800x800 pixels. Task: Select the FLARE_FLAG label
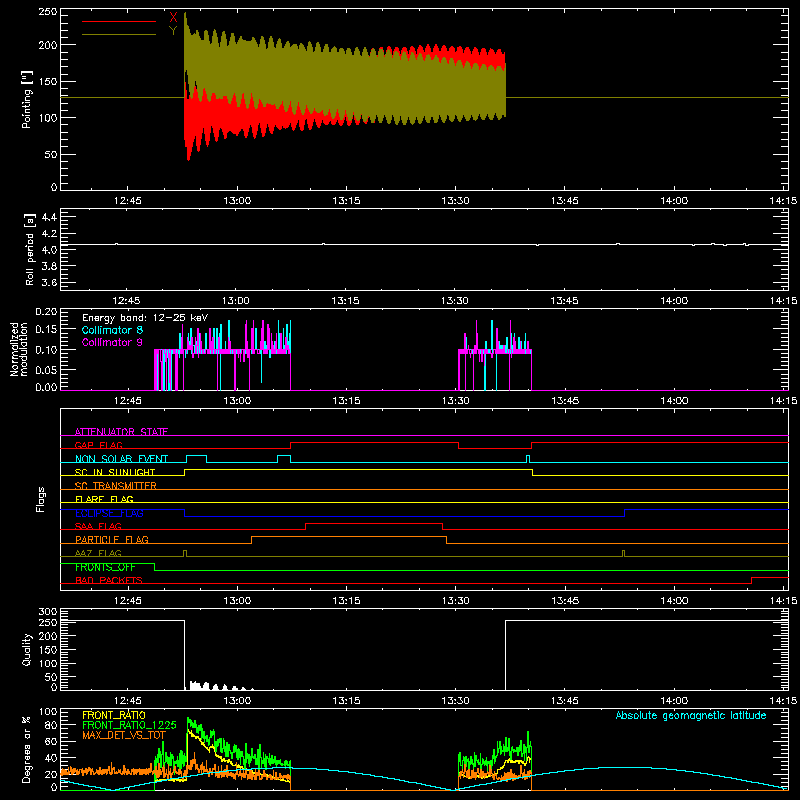pos(104,499)
